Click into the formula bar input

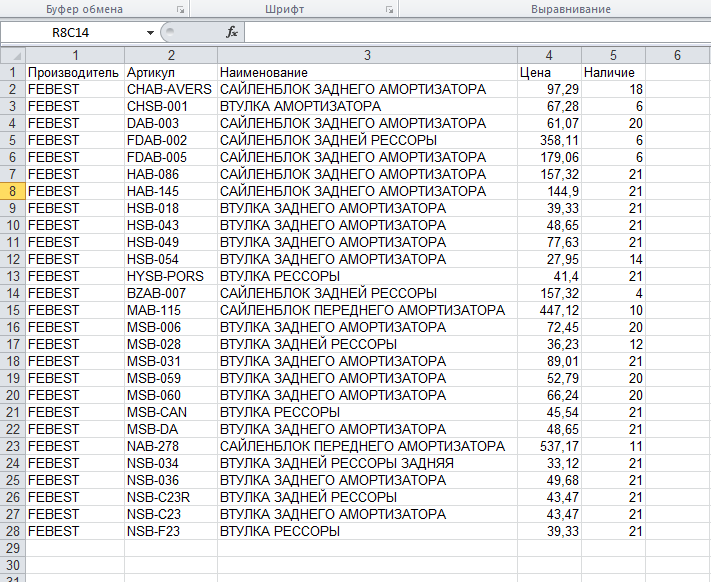[x=477, y=32]
